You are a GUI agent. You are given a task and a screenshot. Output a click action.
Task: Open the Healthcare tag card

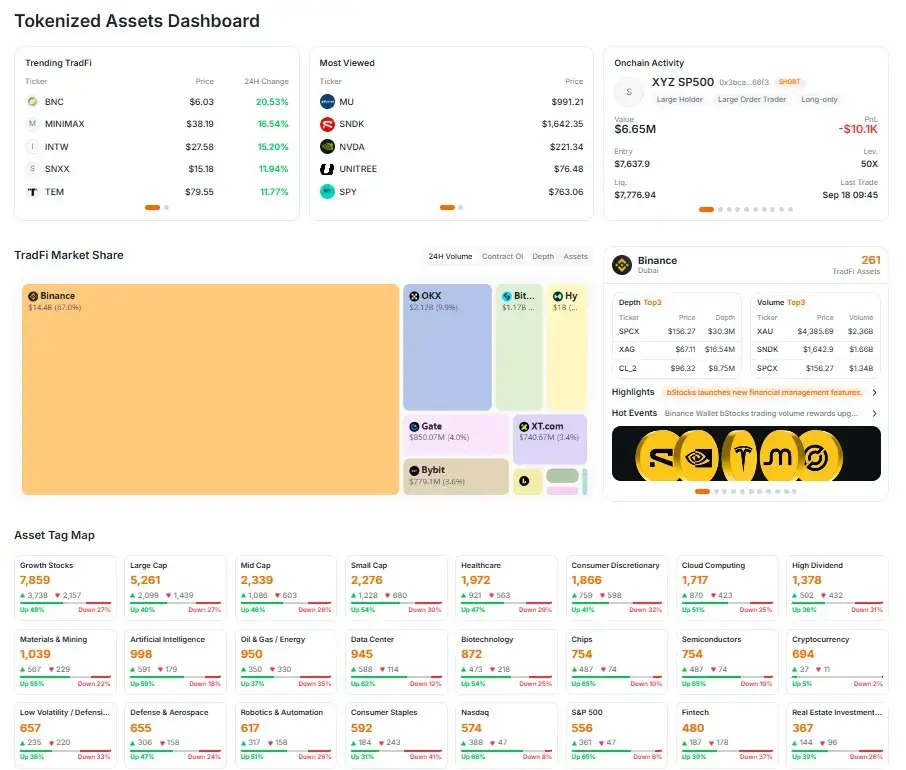[x=506, y=588]
